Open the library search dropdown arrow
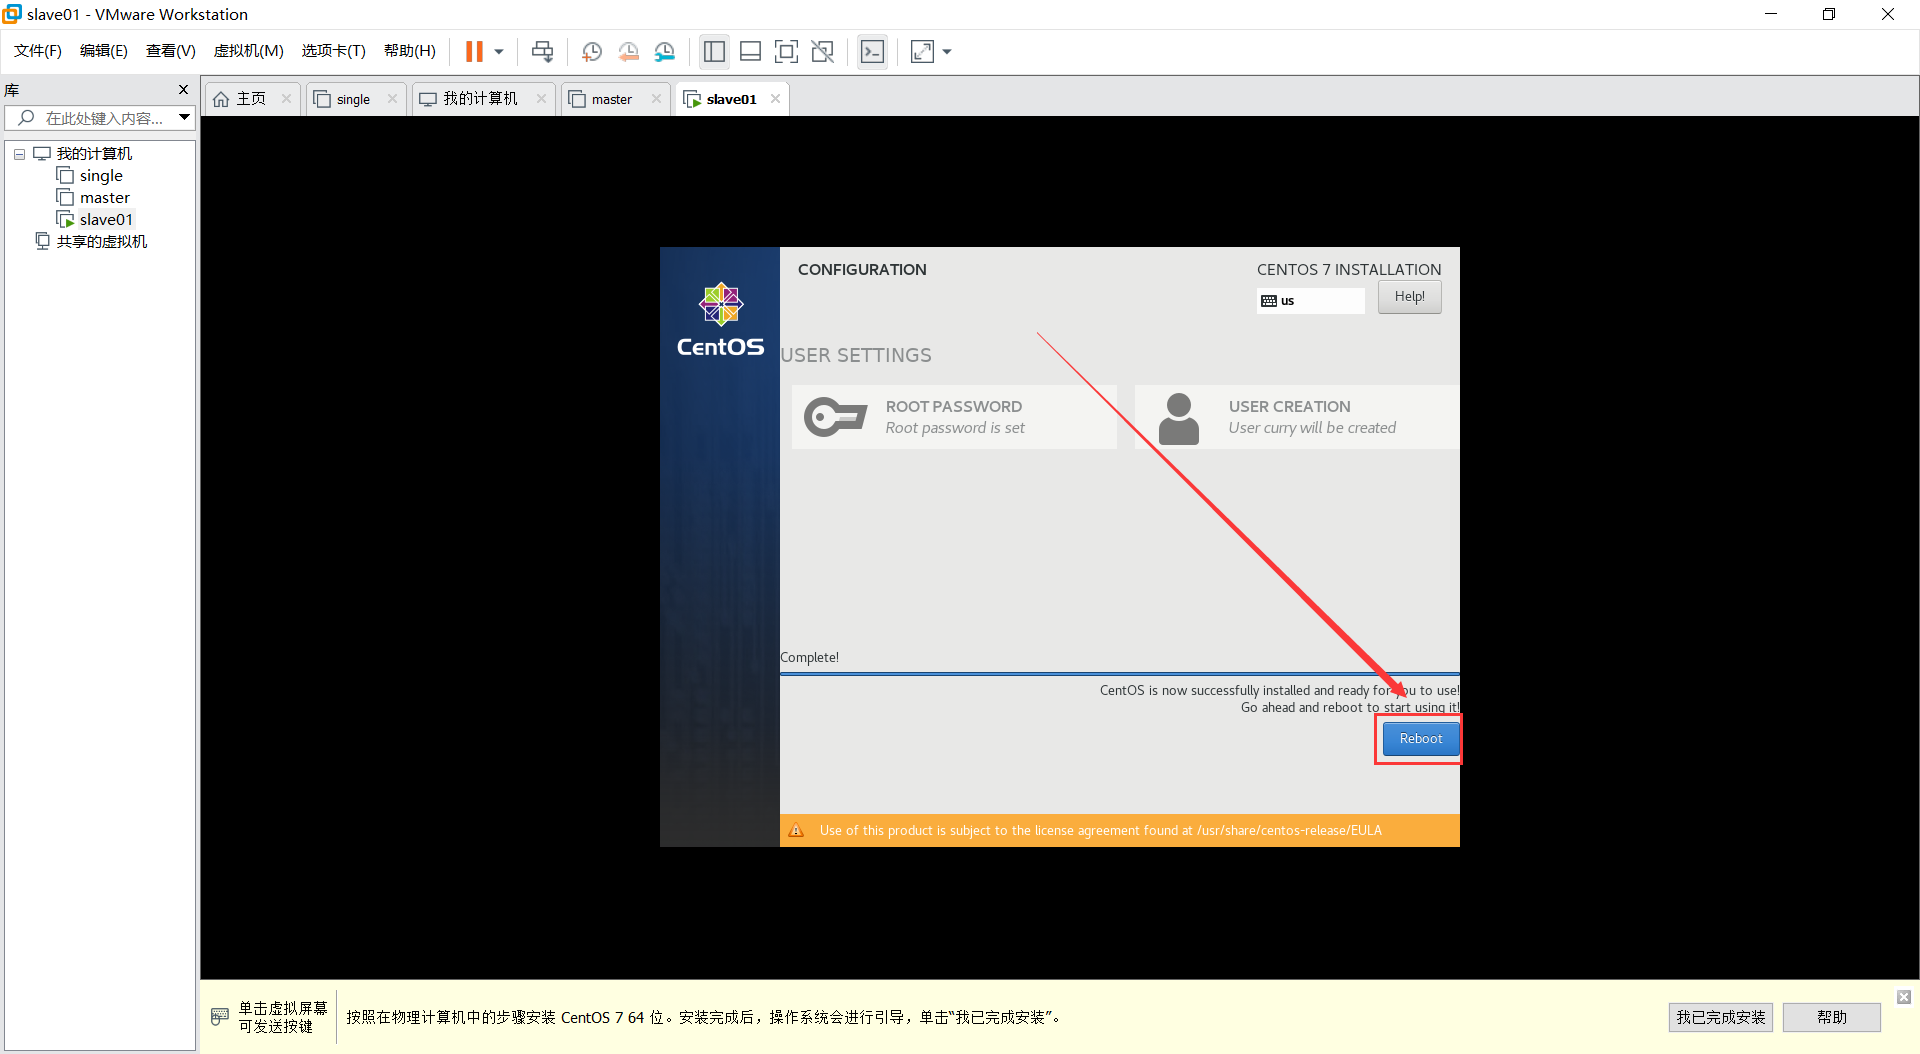This screenshot has height=1054, width=1920. pos(185,118)
